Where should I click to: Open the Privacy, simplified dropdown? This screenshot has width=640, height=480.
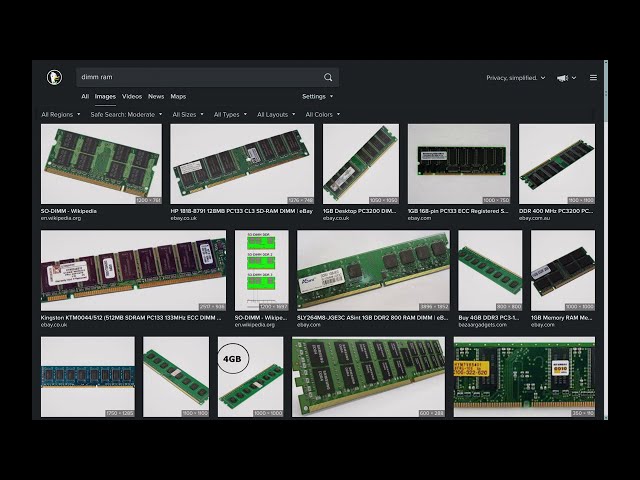click(x=516, y=78)
